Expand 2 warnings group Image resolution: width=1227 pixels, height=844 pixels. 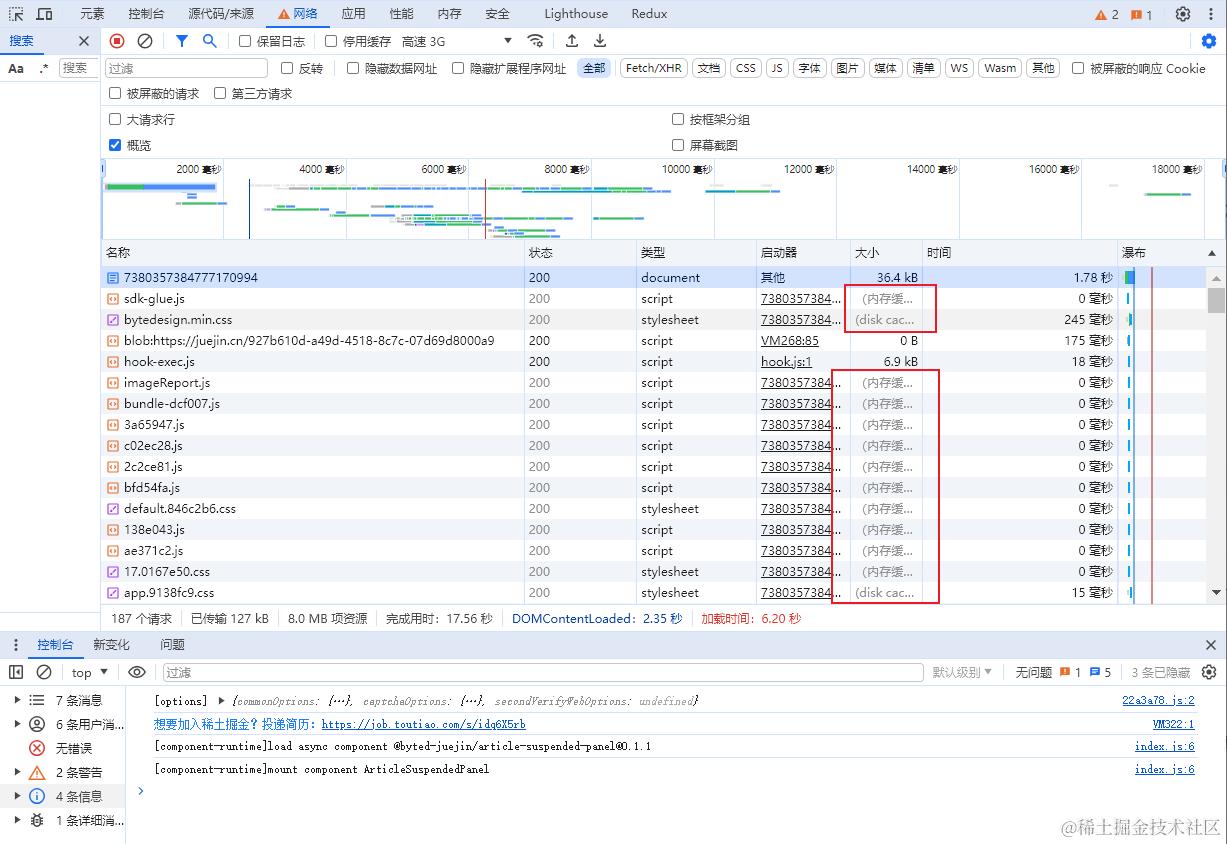17,772
